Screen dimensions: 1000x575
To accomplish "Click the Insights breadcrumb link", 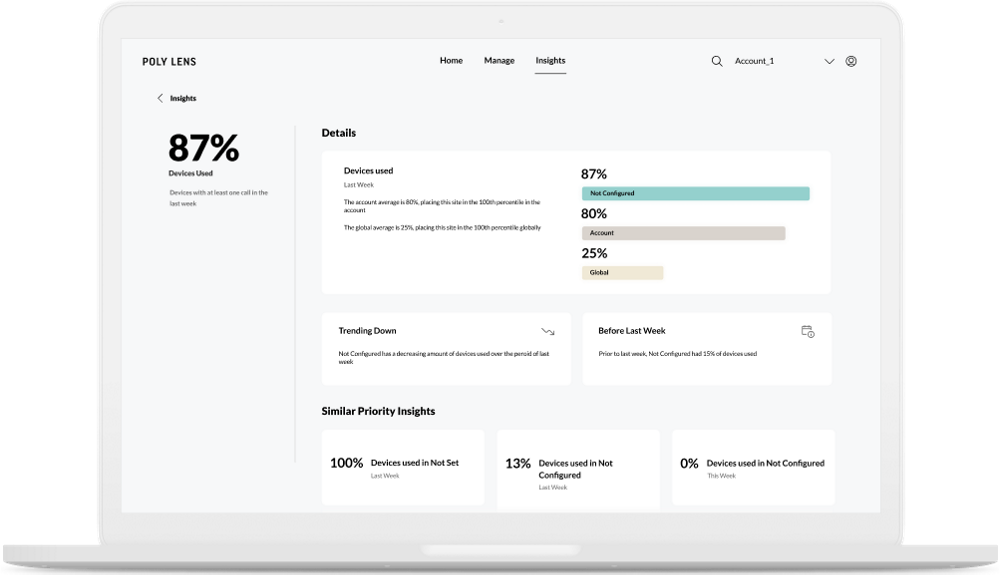I will [x=183, y=99].
